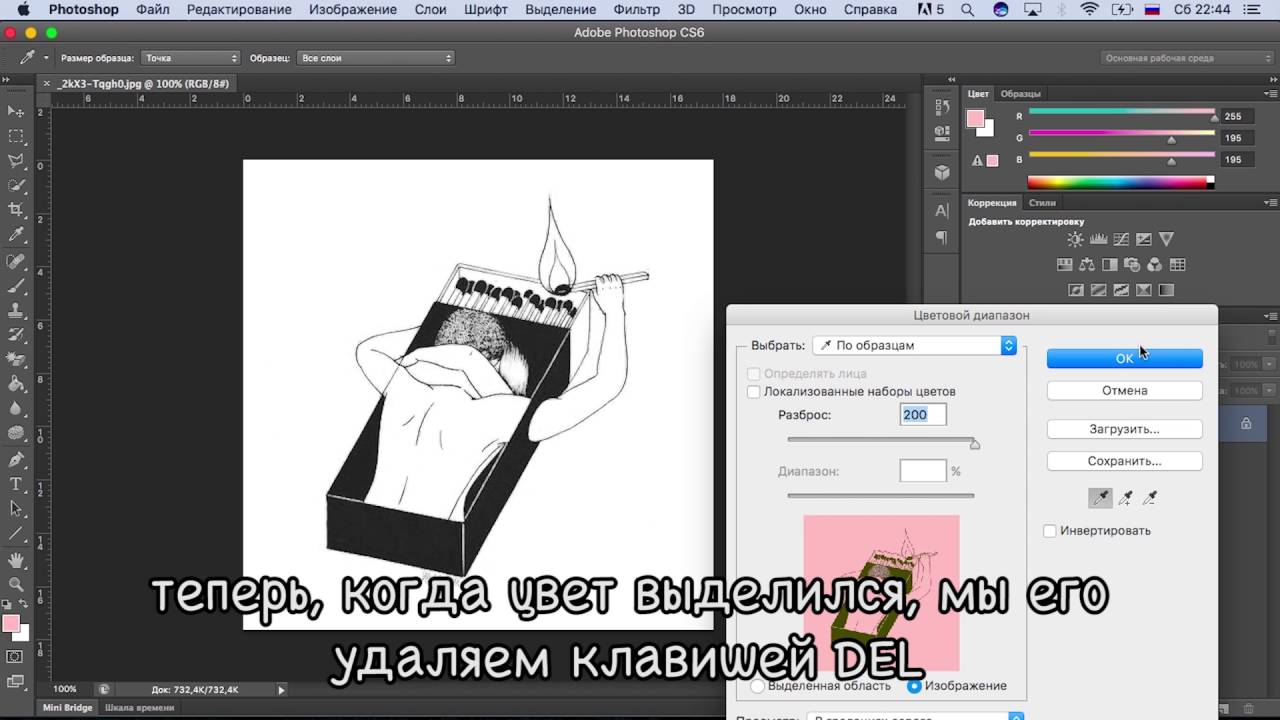The height and width of the screenshot is (720, 1280).
Task: Open the Размер образца dropdown
Action: 191,58
